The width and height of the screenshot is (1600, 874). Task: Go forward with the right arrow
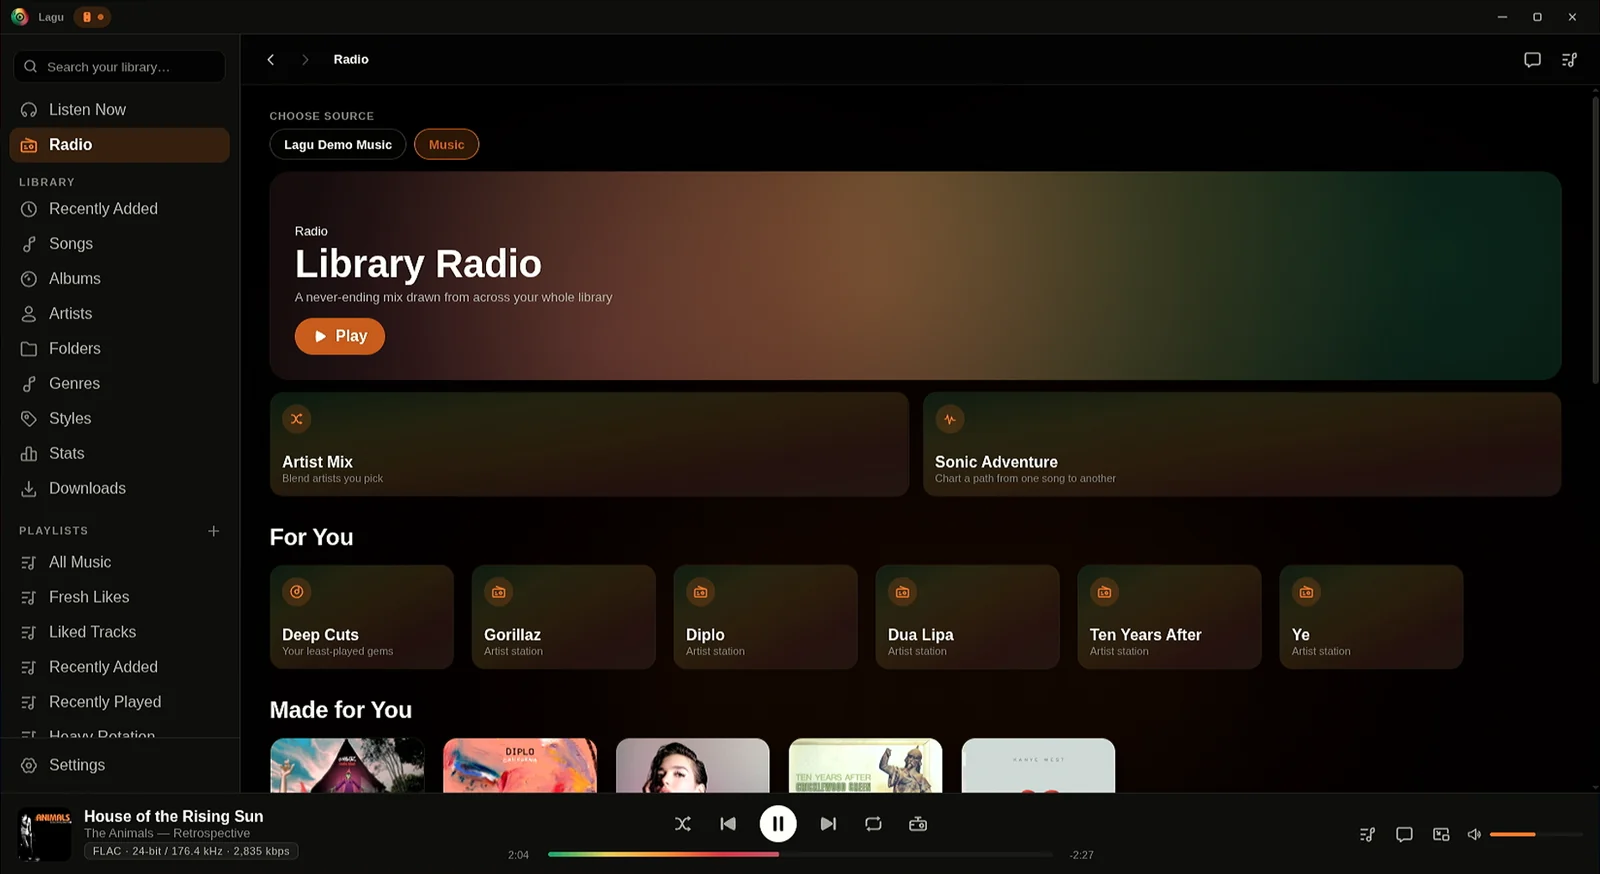305,60
